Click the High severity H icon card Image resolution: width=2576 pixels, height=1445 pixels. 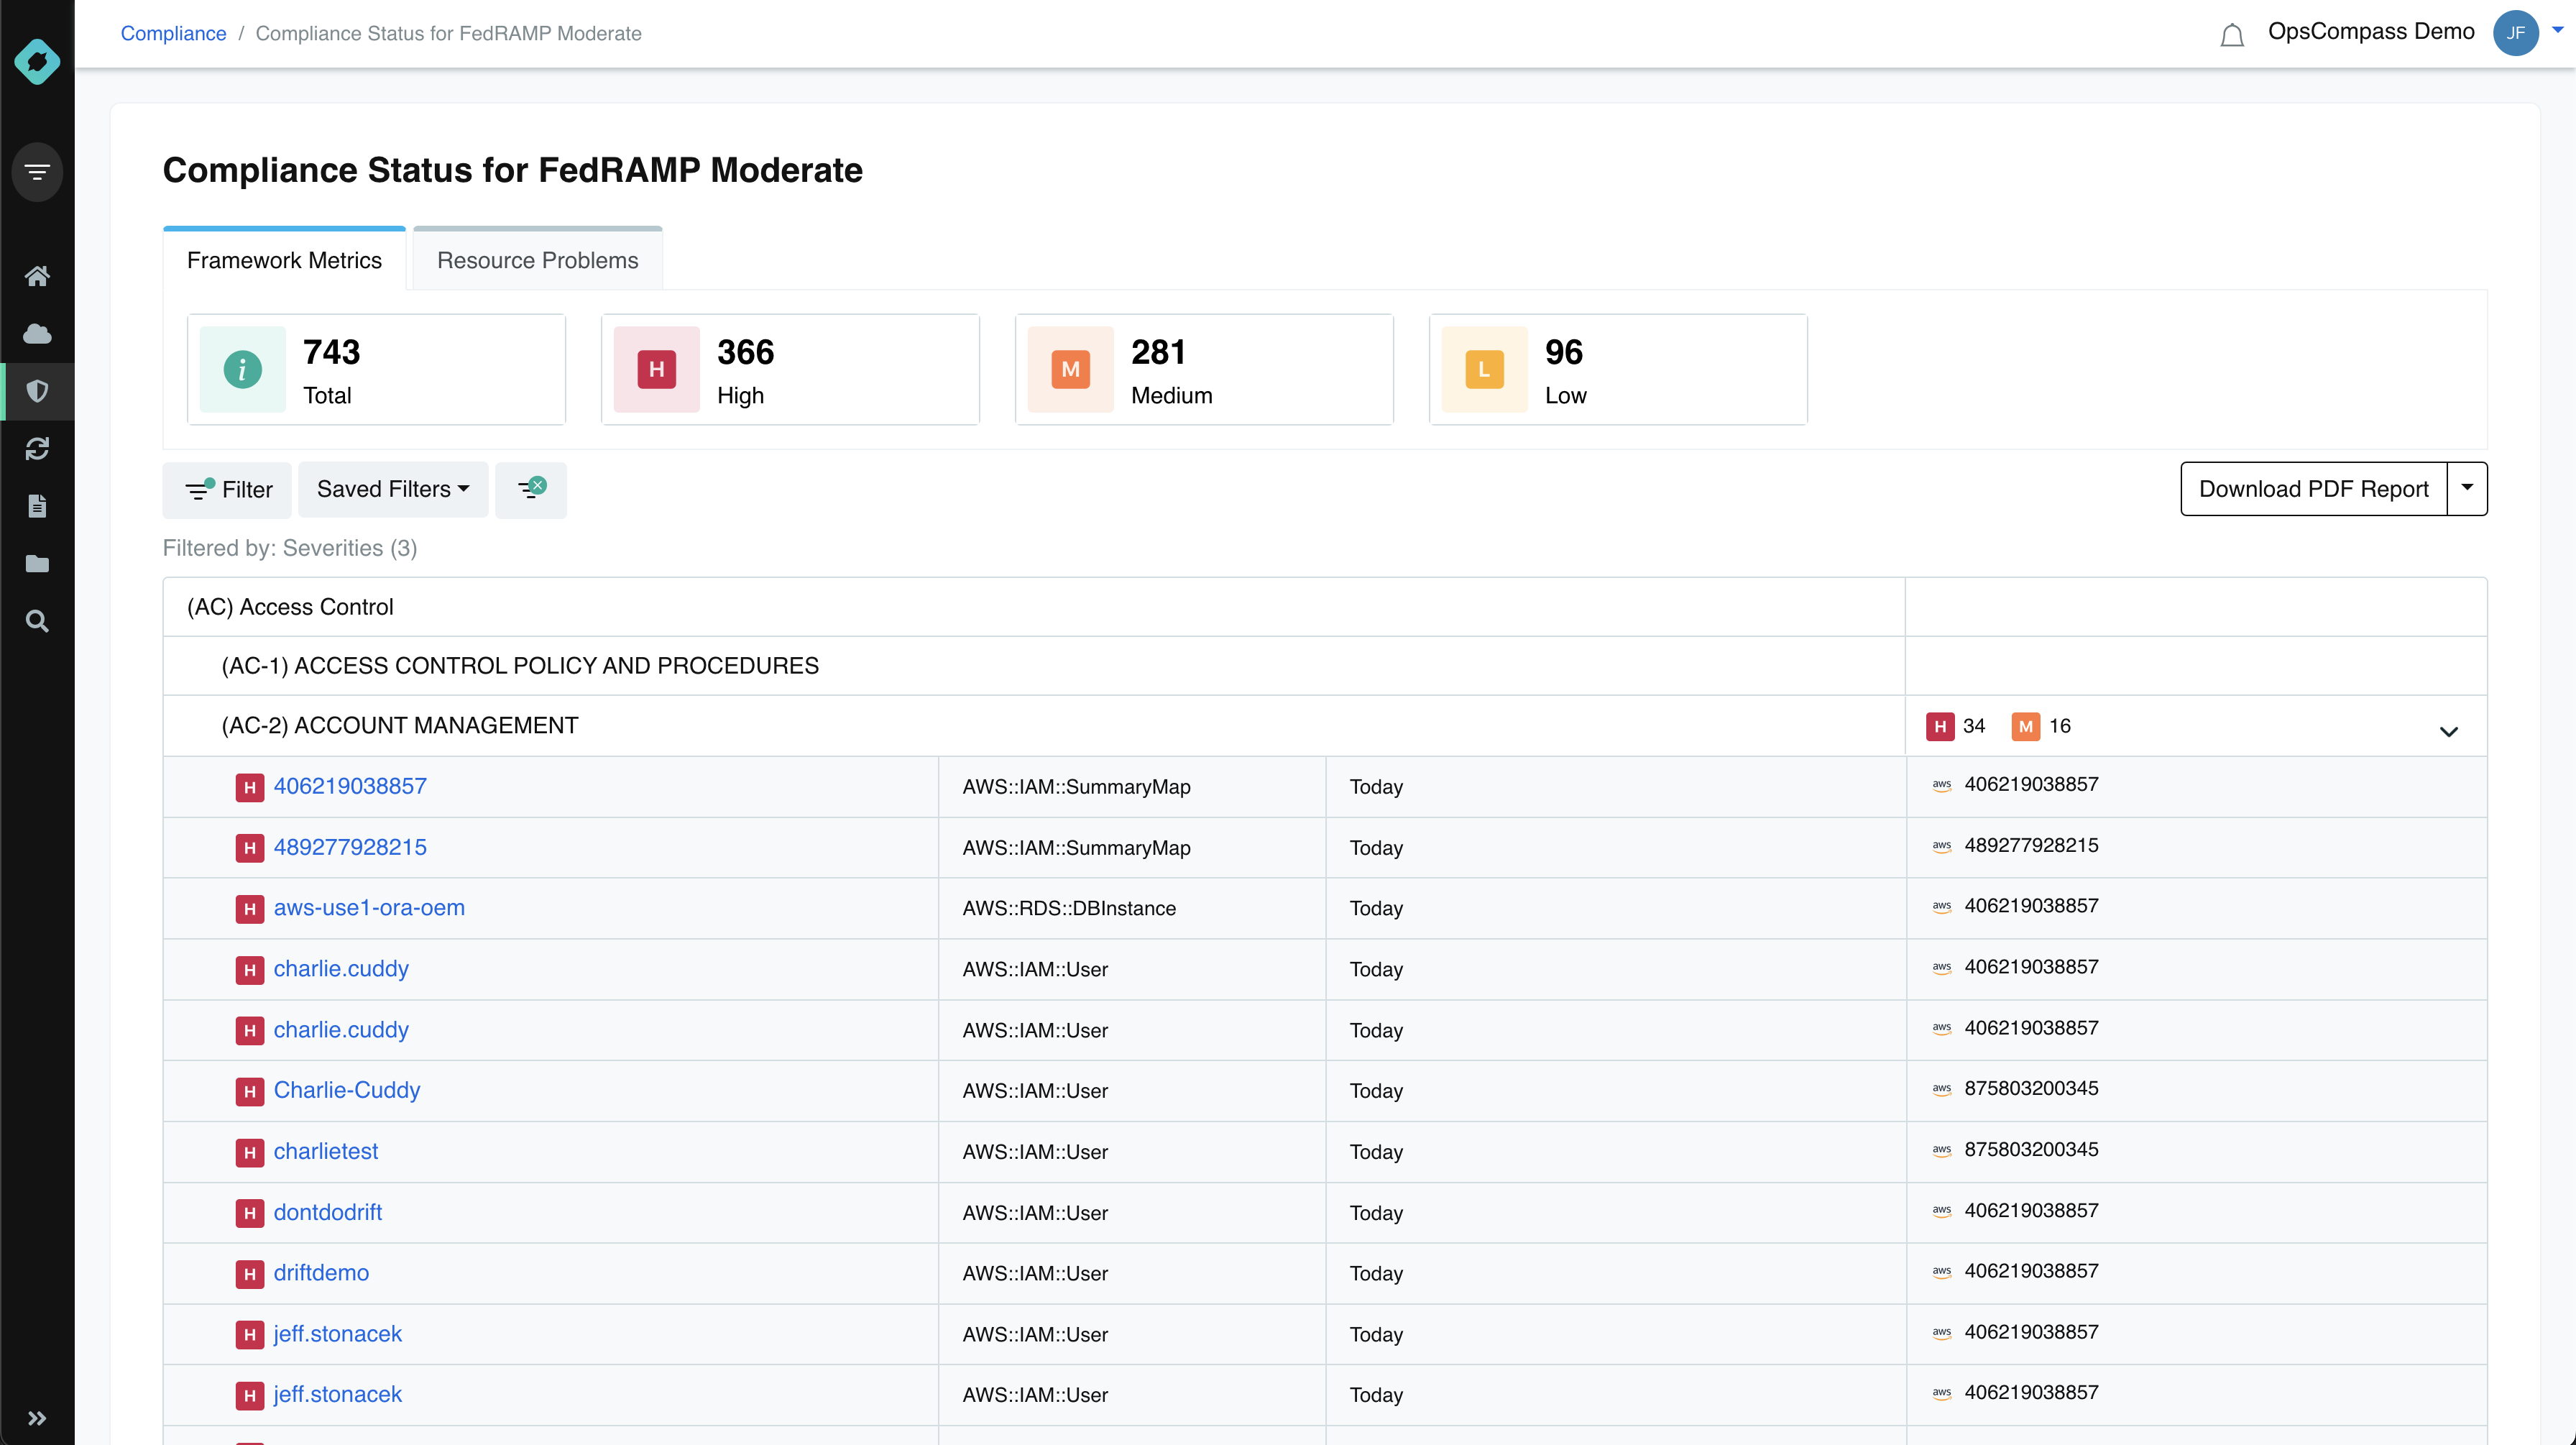click(656, 369)
